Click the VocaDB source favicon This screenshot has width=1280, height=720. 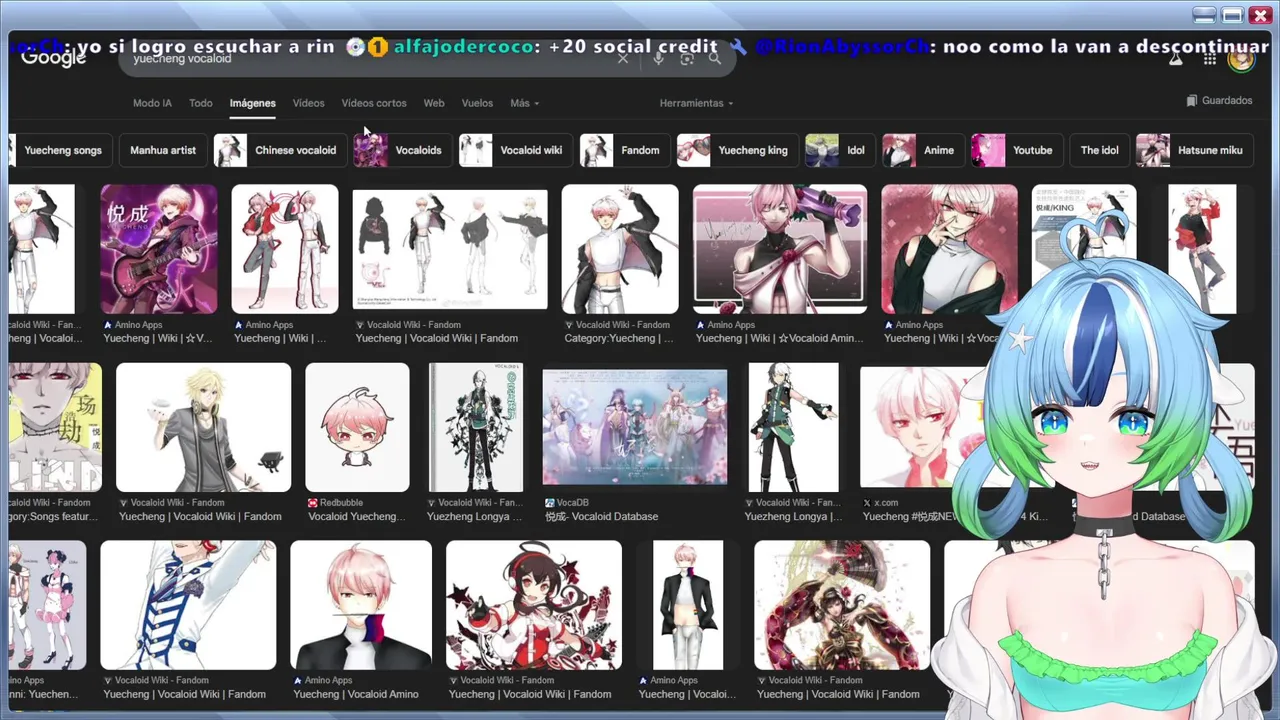click(x=550, y=503)
